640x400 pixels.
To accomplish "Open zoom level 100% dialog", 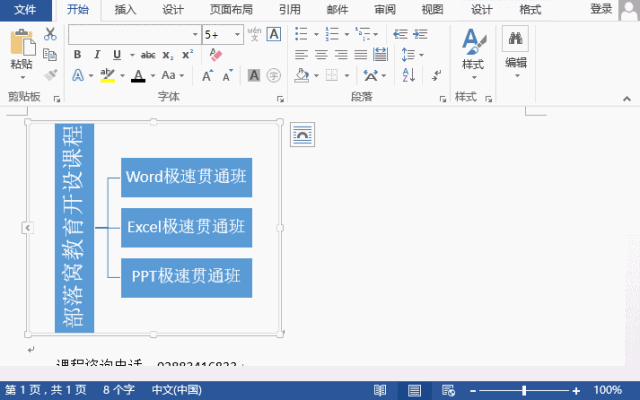I will 608,390.
